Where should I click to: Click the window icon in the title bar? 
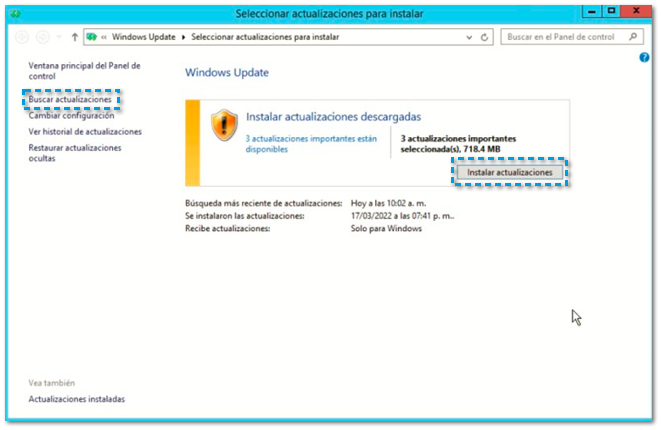click(16, 13)
